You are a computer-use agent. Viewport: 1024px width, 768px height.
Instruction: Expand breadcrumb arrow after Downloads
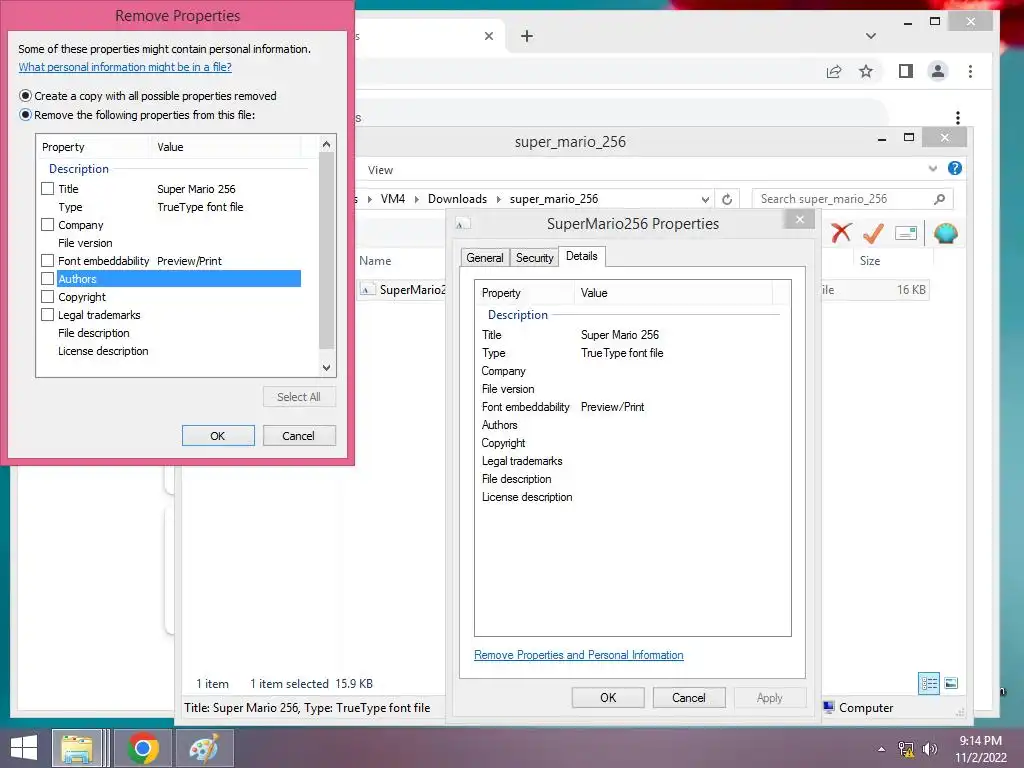pos(498,199)
